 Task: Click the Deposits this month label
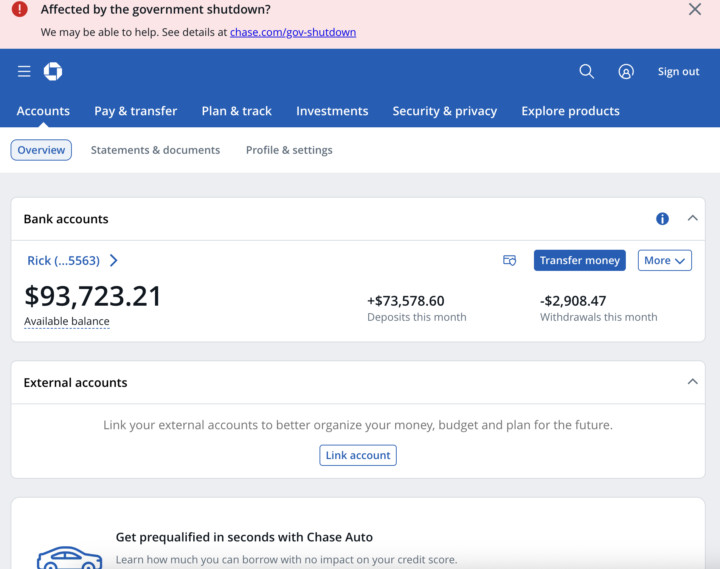416,317
